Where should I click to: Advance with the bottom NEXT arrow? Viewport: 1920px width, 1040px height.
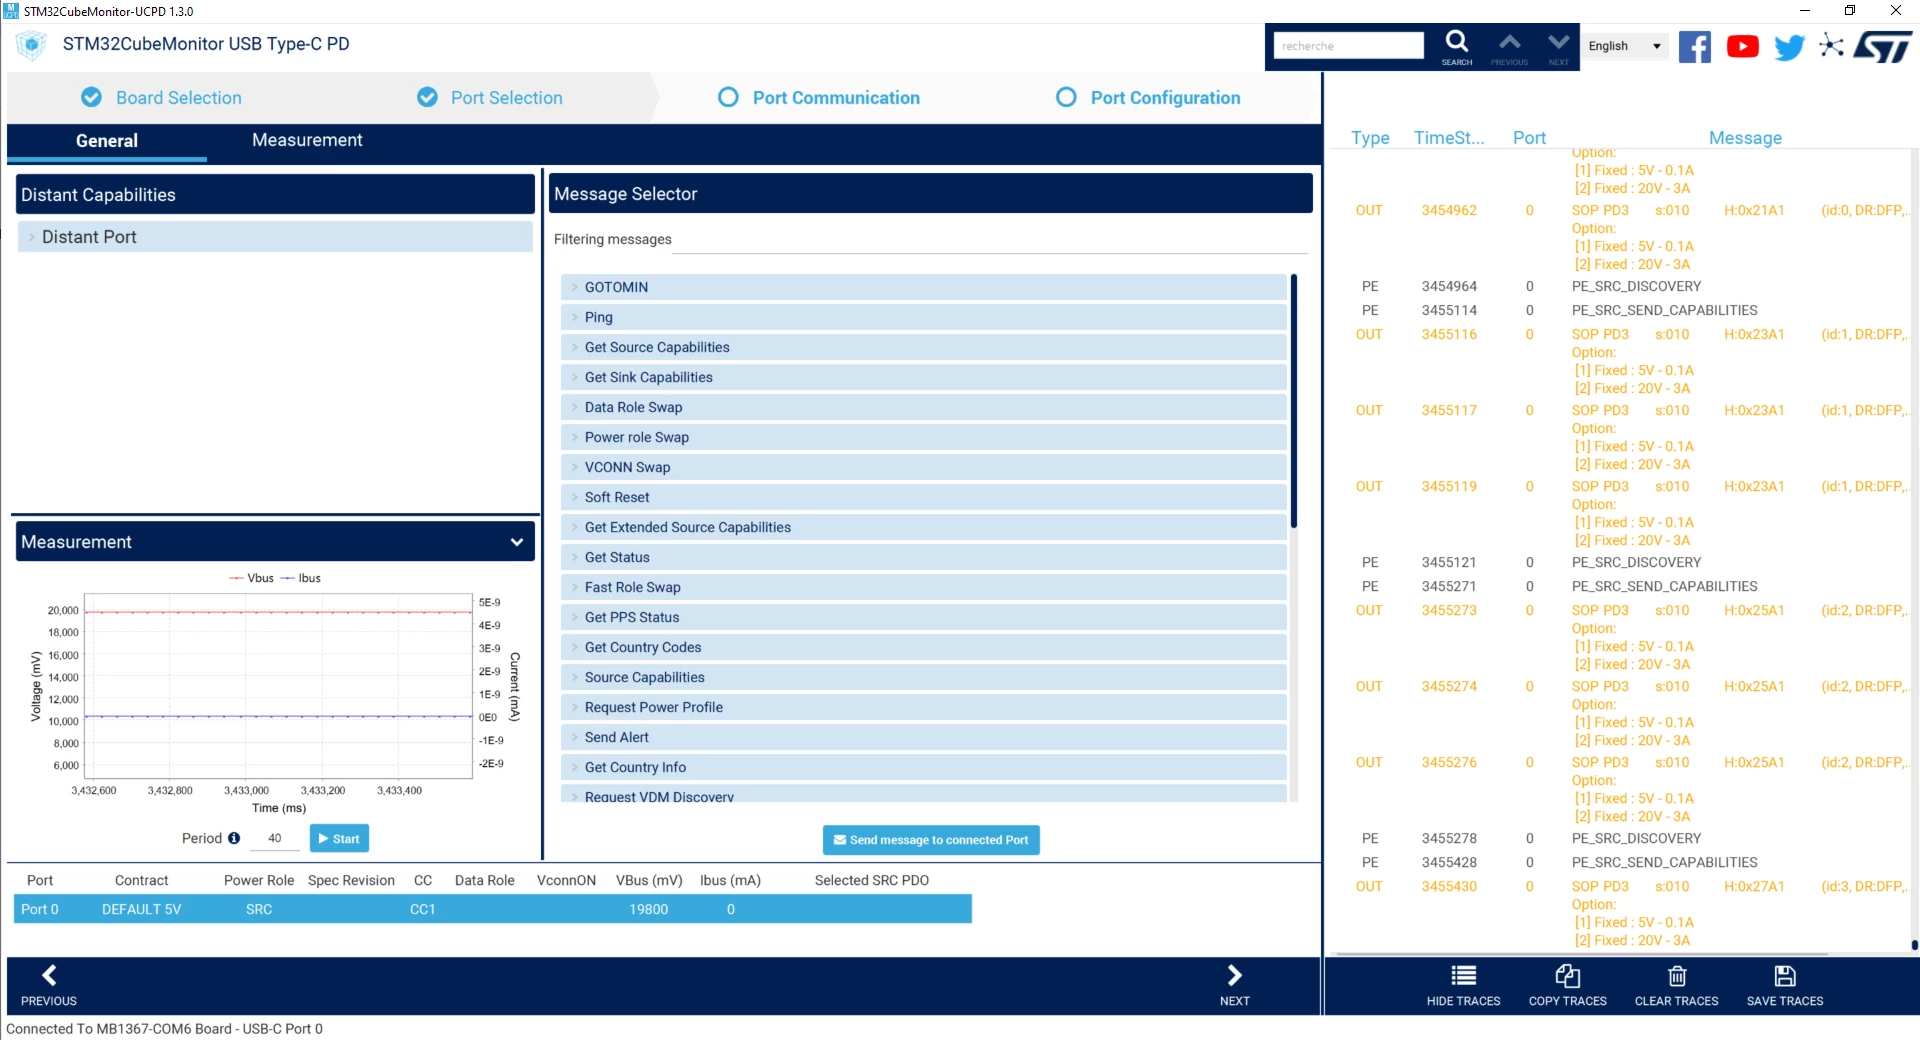pyautogui.click(x=1234, y=985)
